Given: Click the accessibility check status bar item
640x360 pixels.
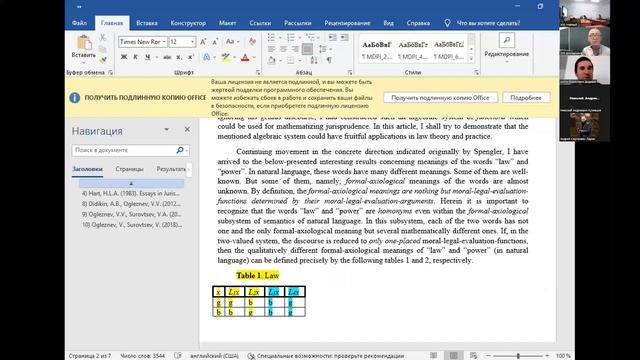Looking at the screenshot, I should pyautogui.click(x=326, y=356).
